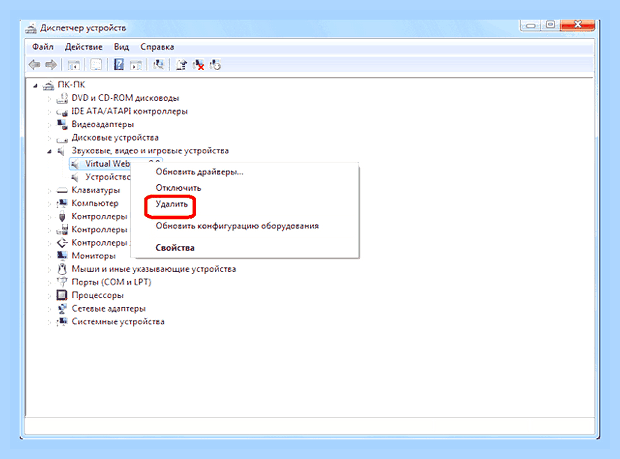Click the Back arrow in the toolbar

coord(34,64)
